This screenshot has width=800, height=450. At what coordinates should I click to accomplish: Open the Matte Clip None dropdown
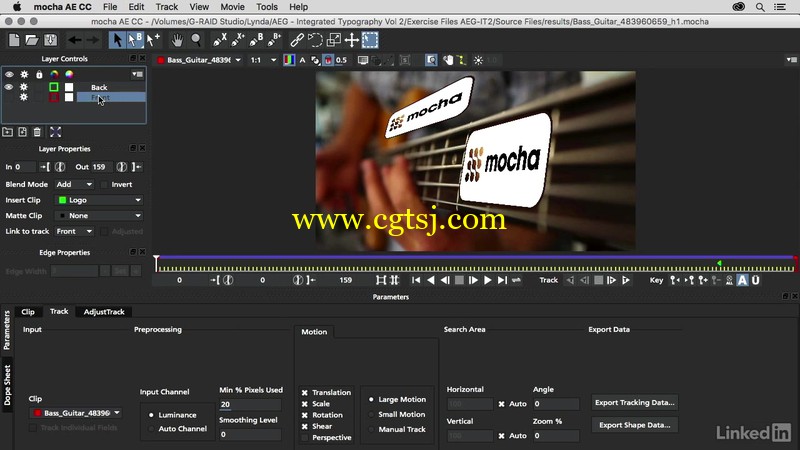[99, 216]
